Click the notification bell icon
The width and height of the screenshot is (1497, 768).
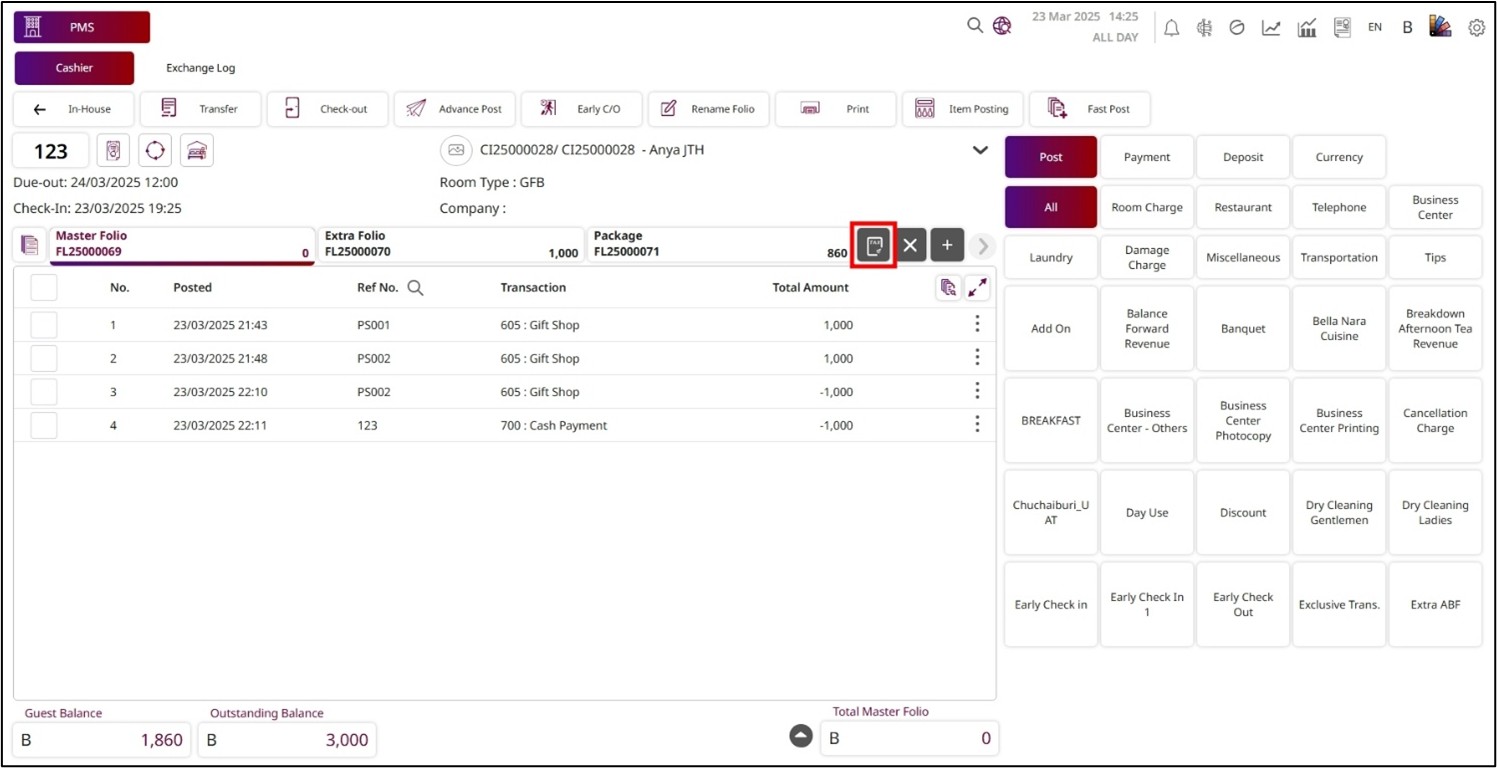[x=1172, y=28]
